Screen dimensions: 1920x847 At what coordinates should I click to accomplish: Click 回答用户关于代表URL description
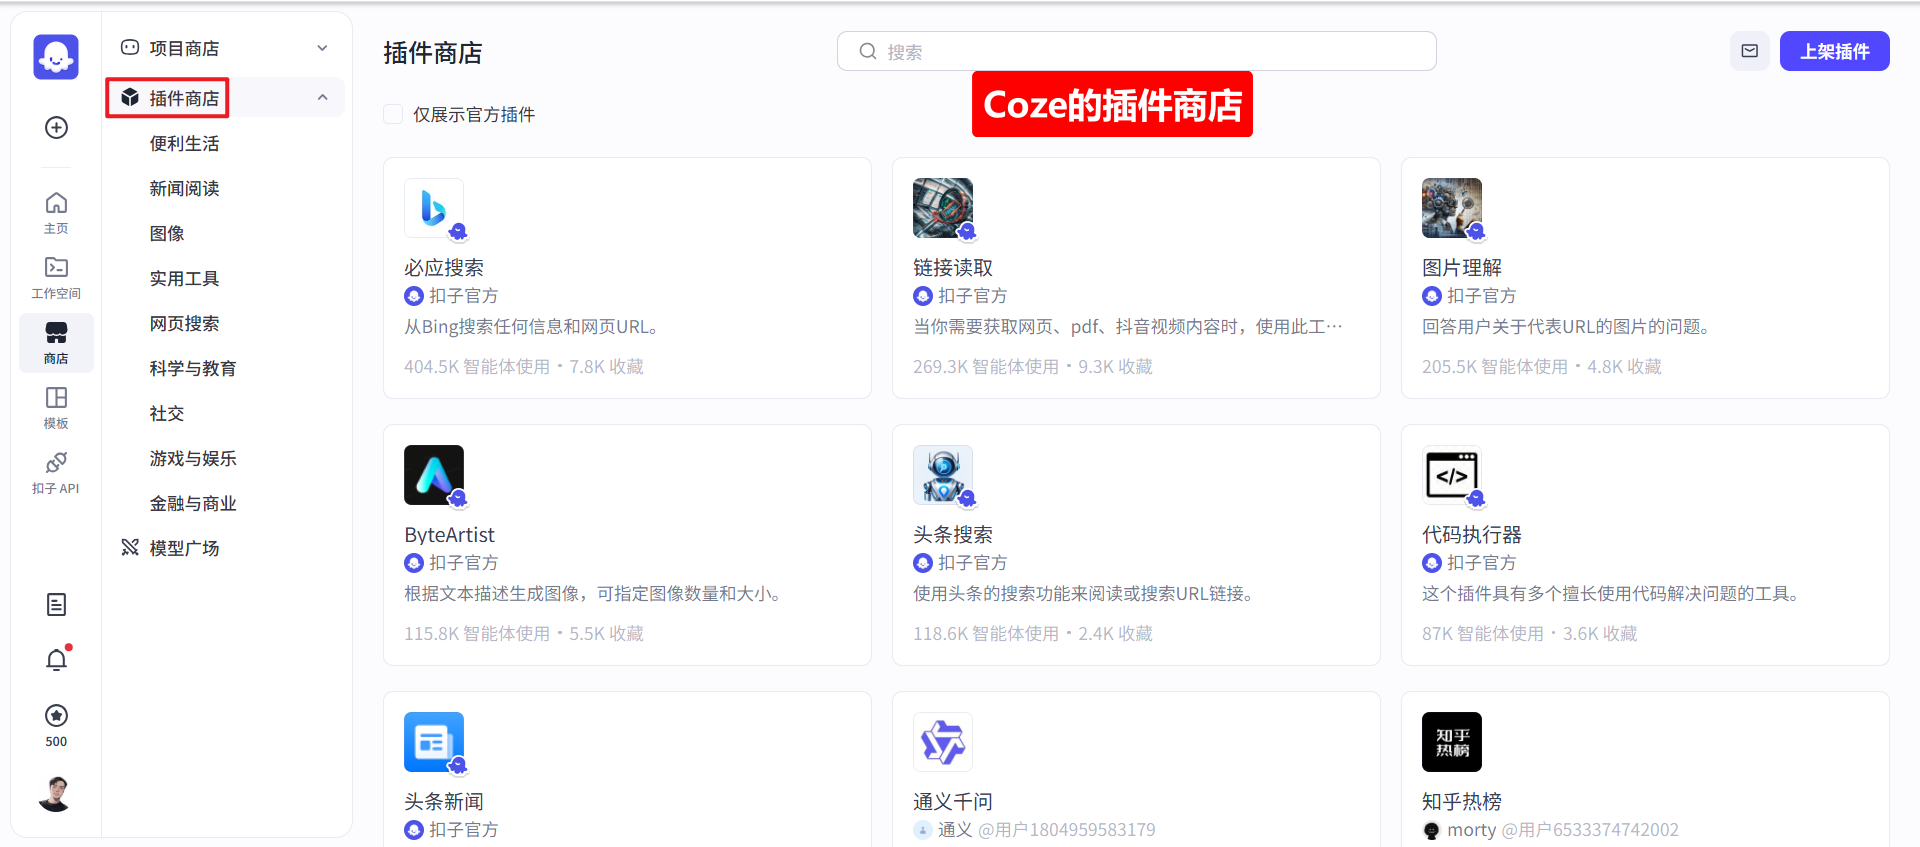(x=1567, y=327)
